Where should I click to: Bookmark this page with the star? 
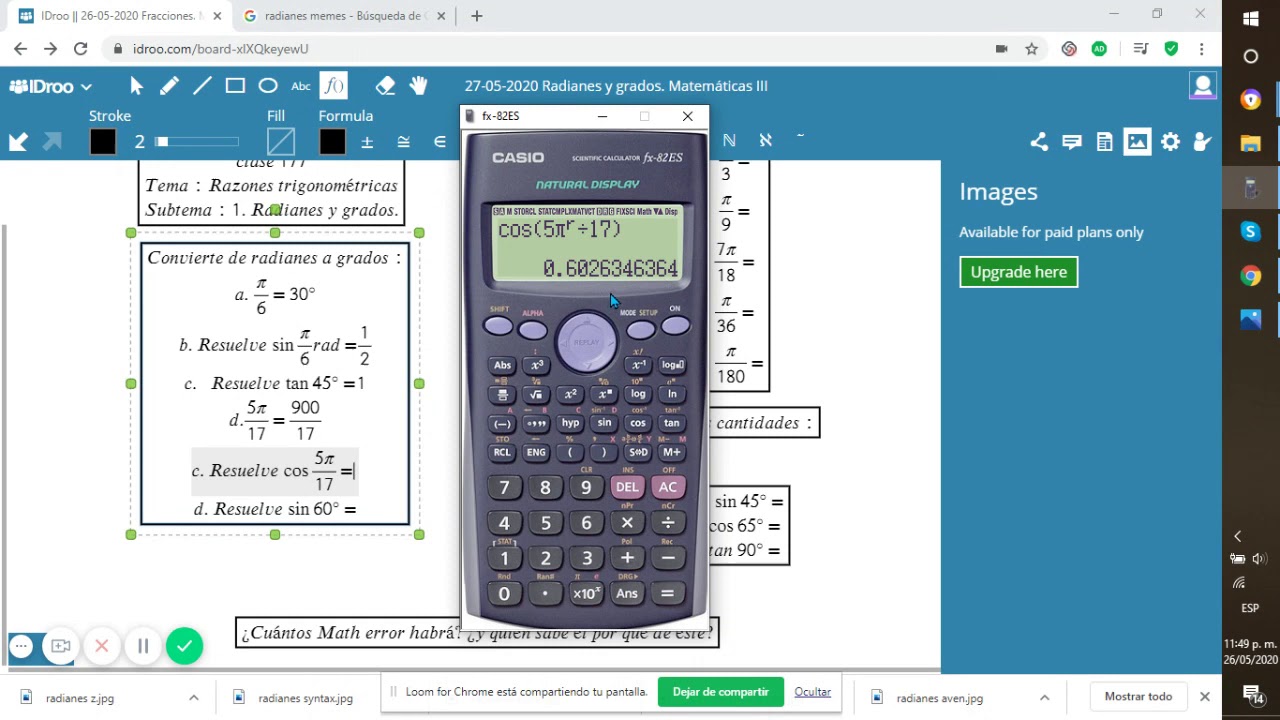pos(1031,49)
